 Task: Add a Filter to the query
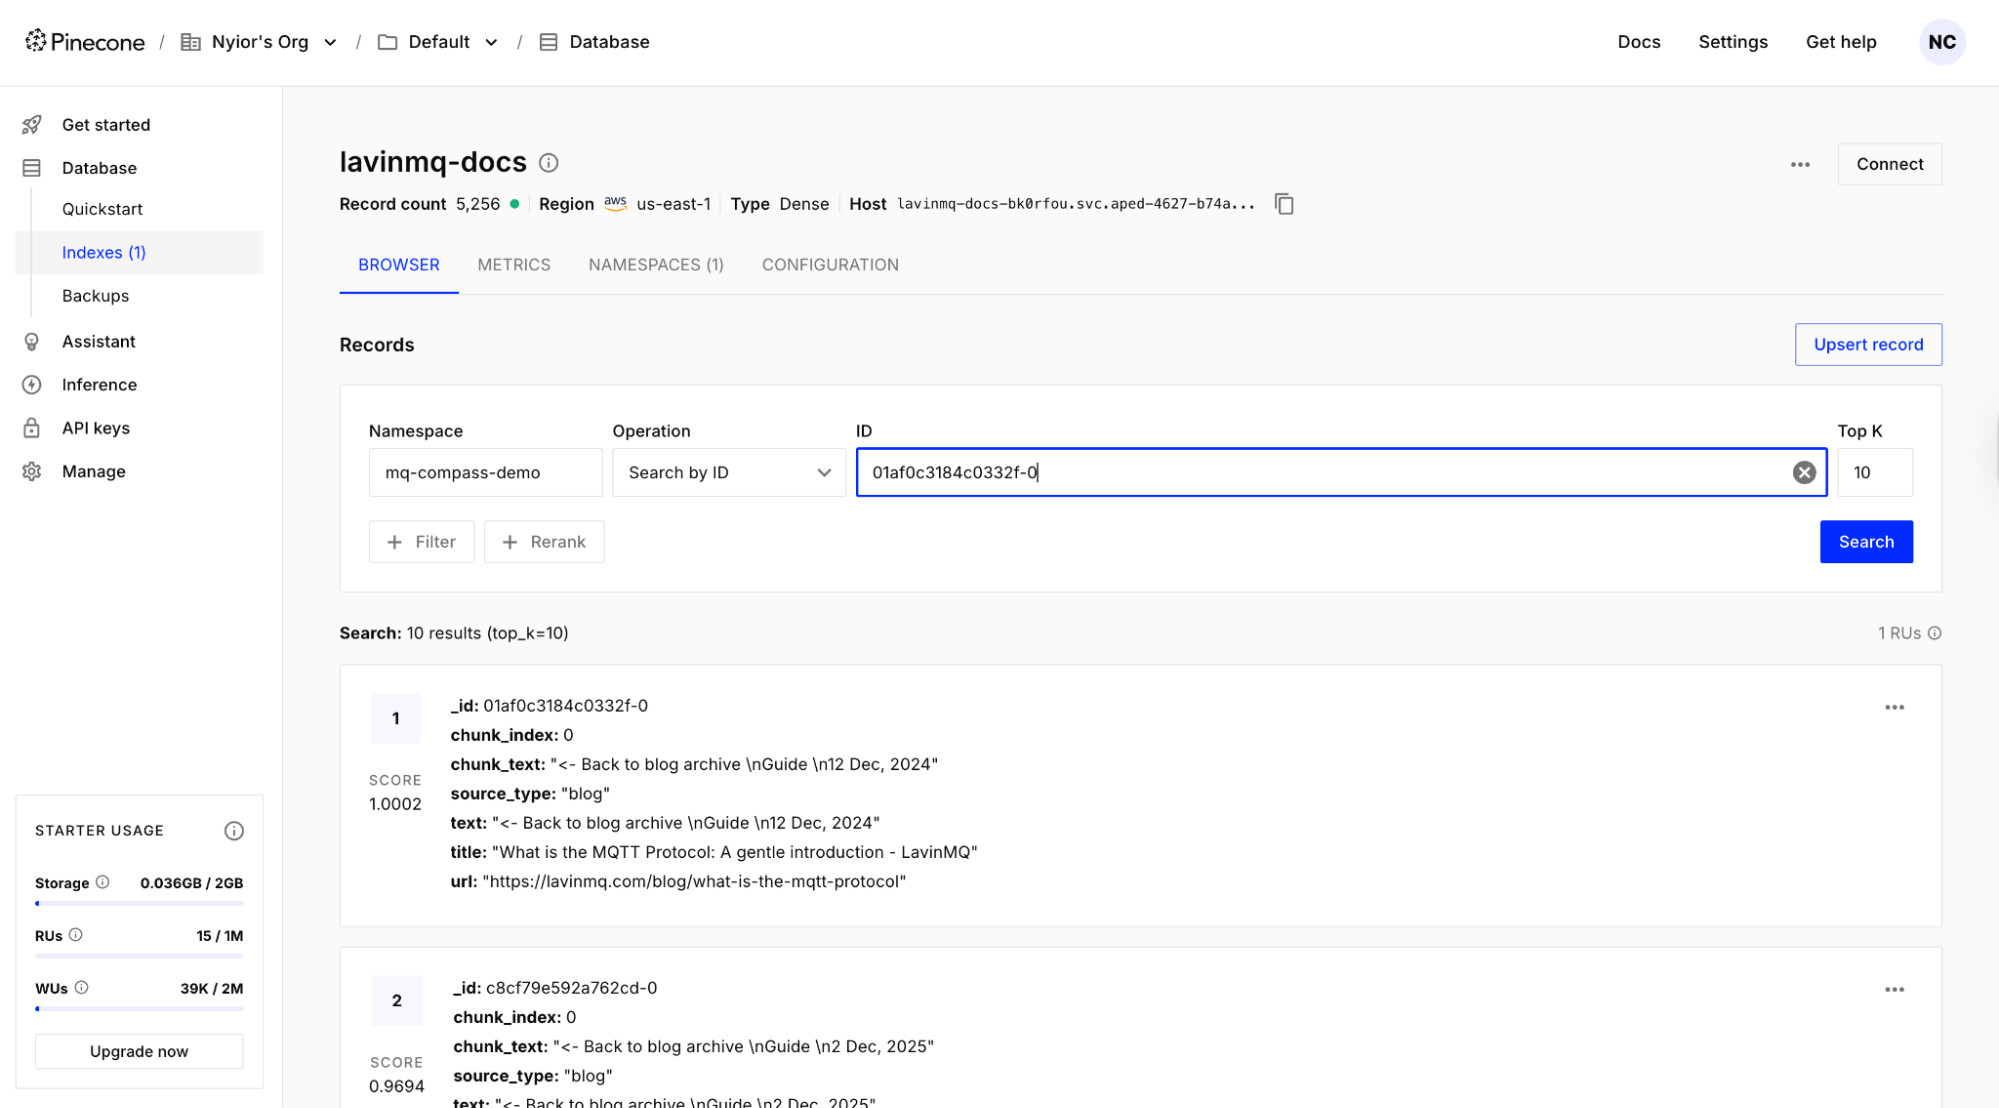click(421, 541)
